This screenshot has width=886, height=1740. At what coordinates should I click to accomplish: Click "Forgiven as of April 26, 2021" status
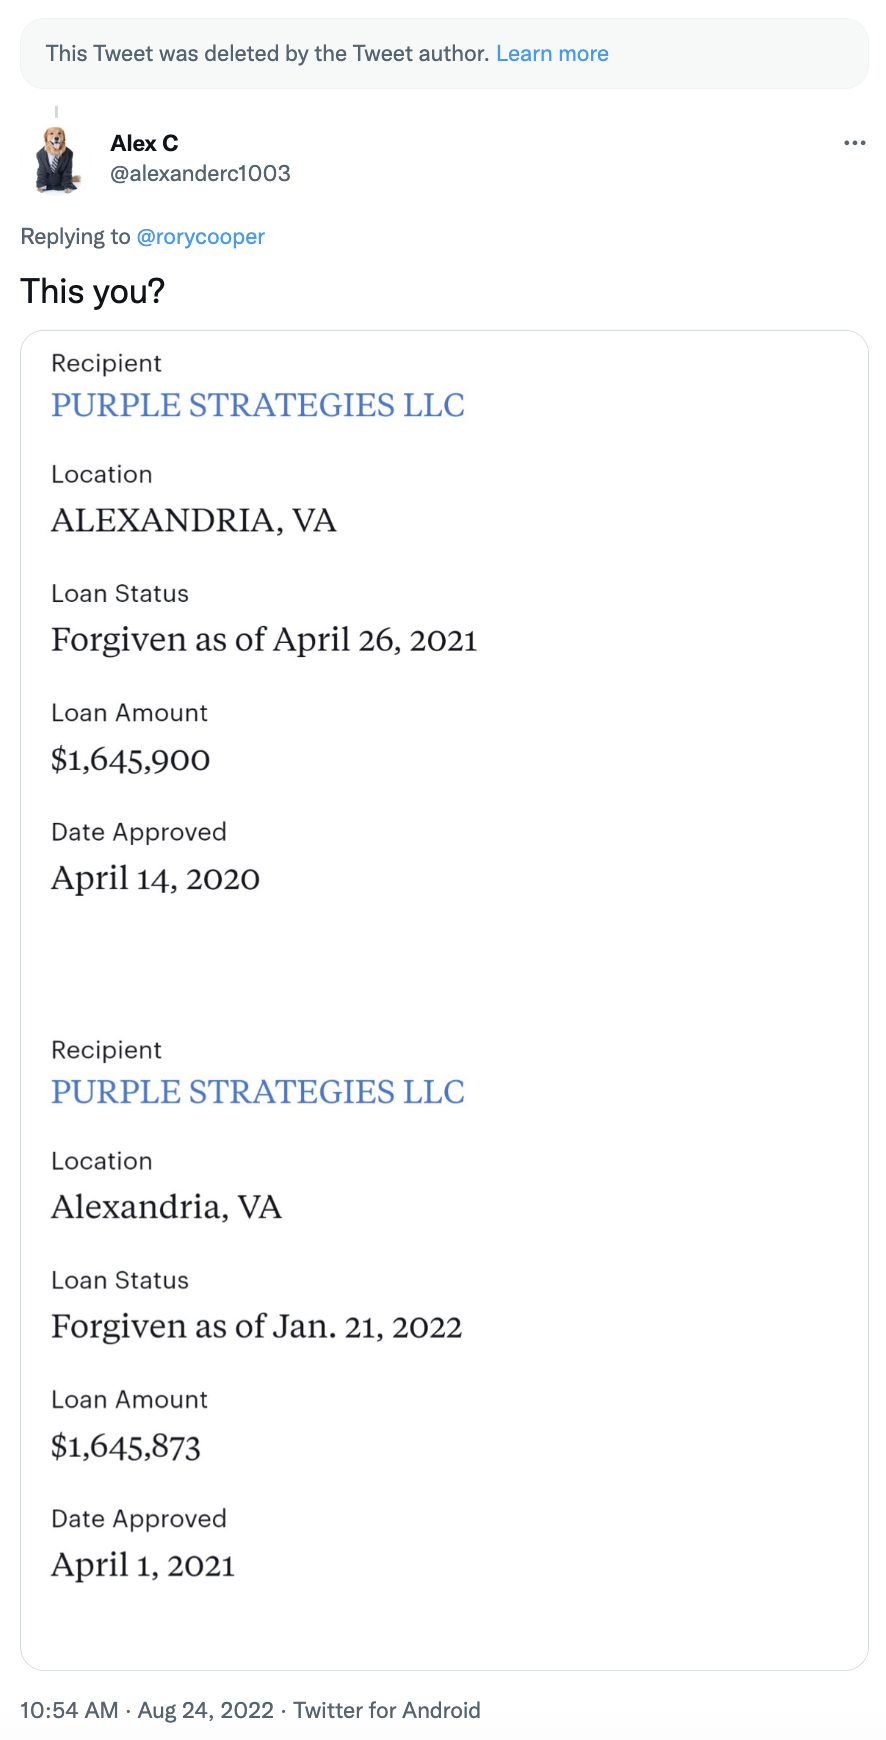tap(264, 640)
